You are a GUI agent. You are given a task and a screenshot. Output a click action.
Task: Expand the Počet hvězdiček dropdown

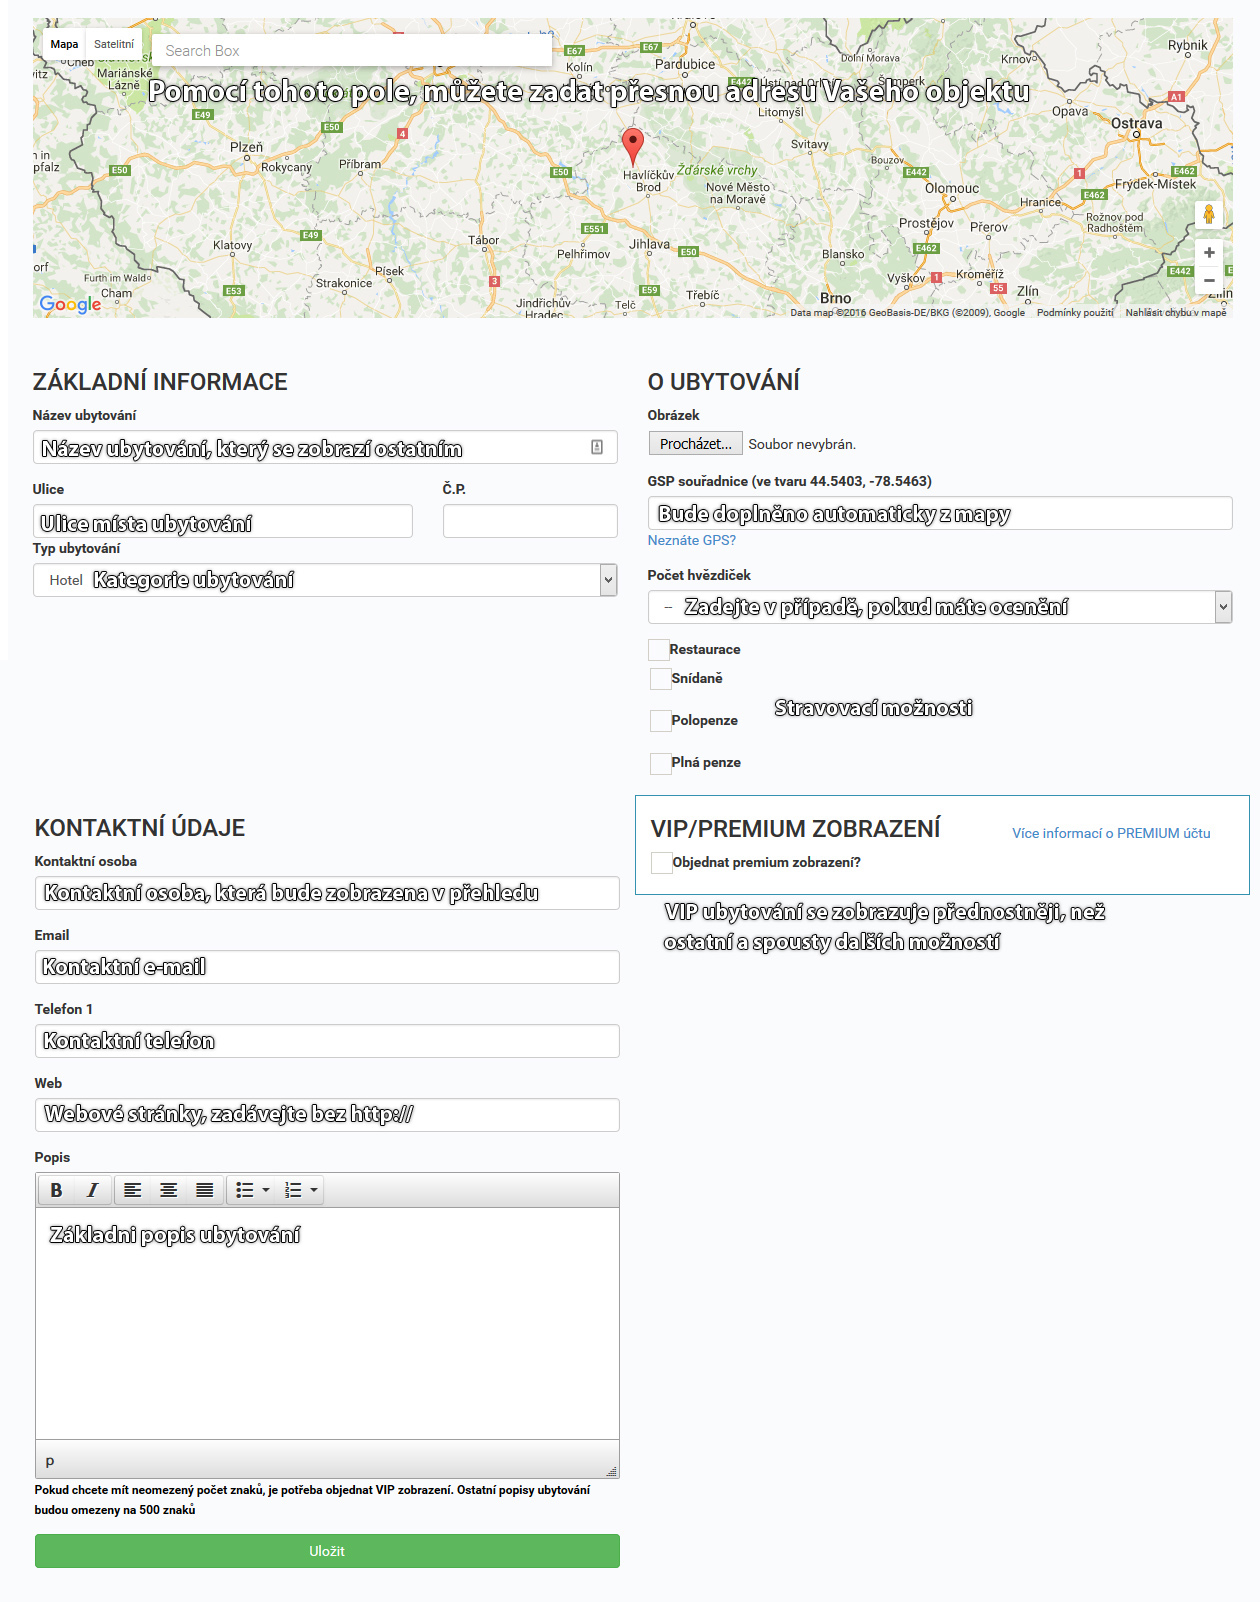[x=940, y=607]
